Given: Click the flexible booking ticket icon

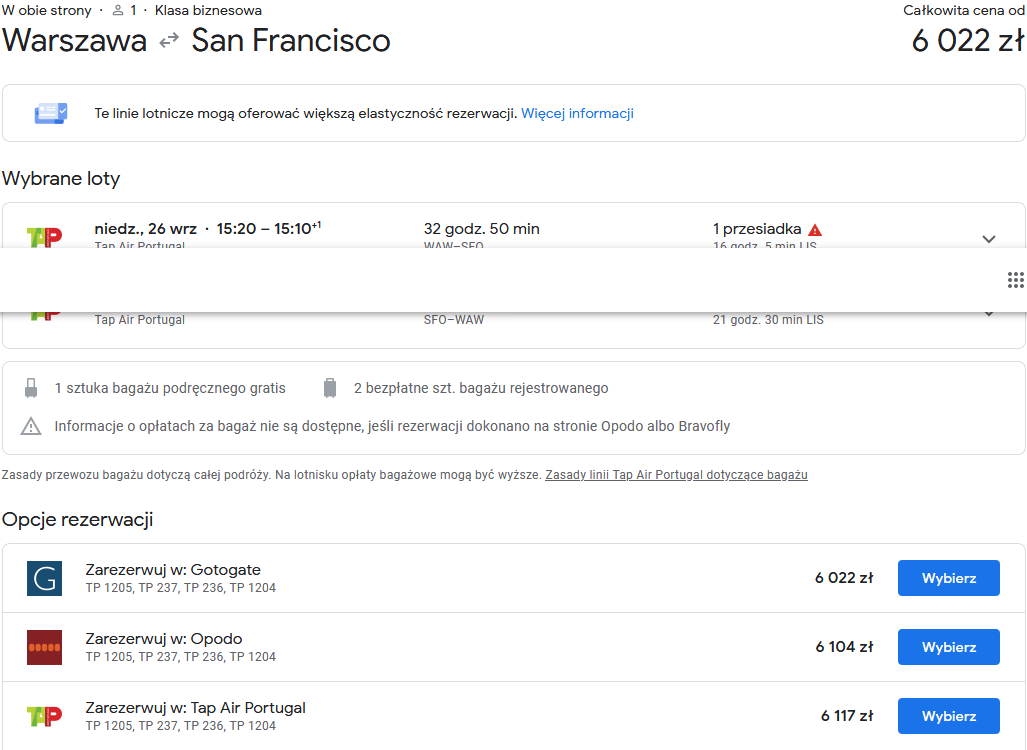Looking at the screenshot, I should point(51,113).
